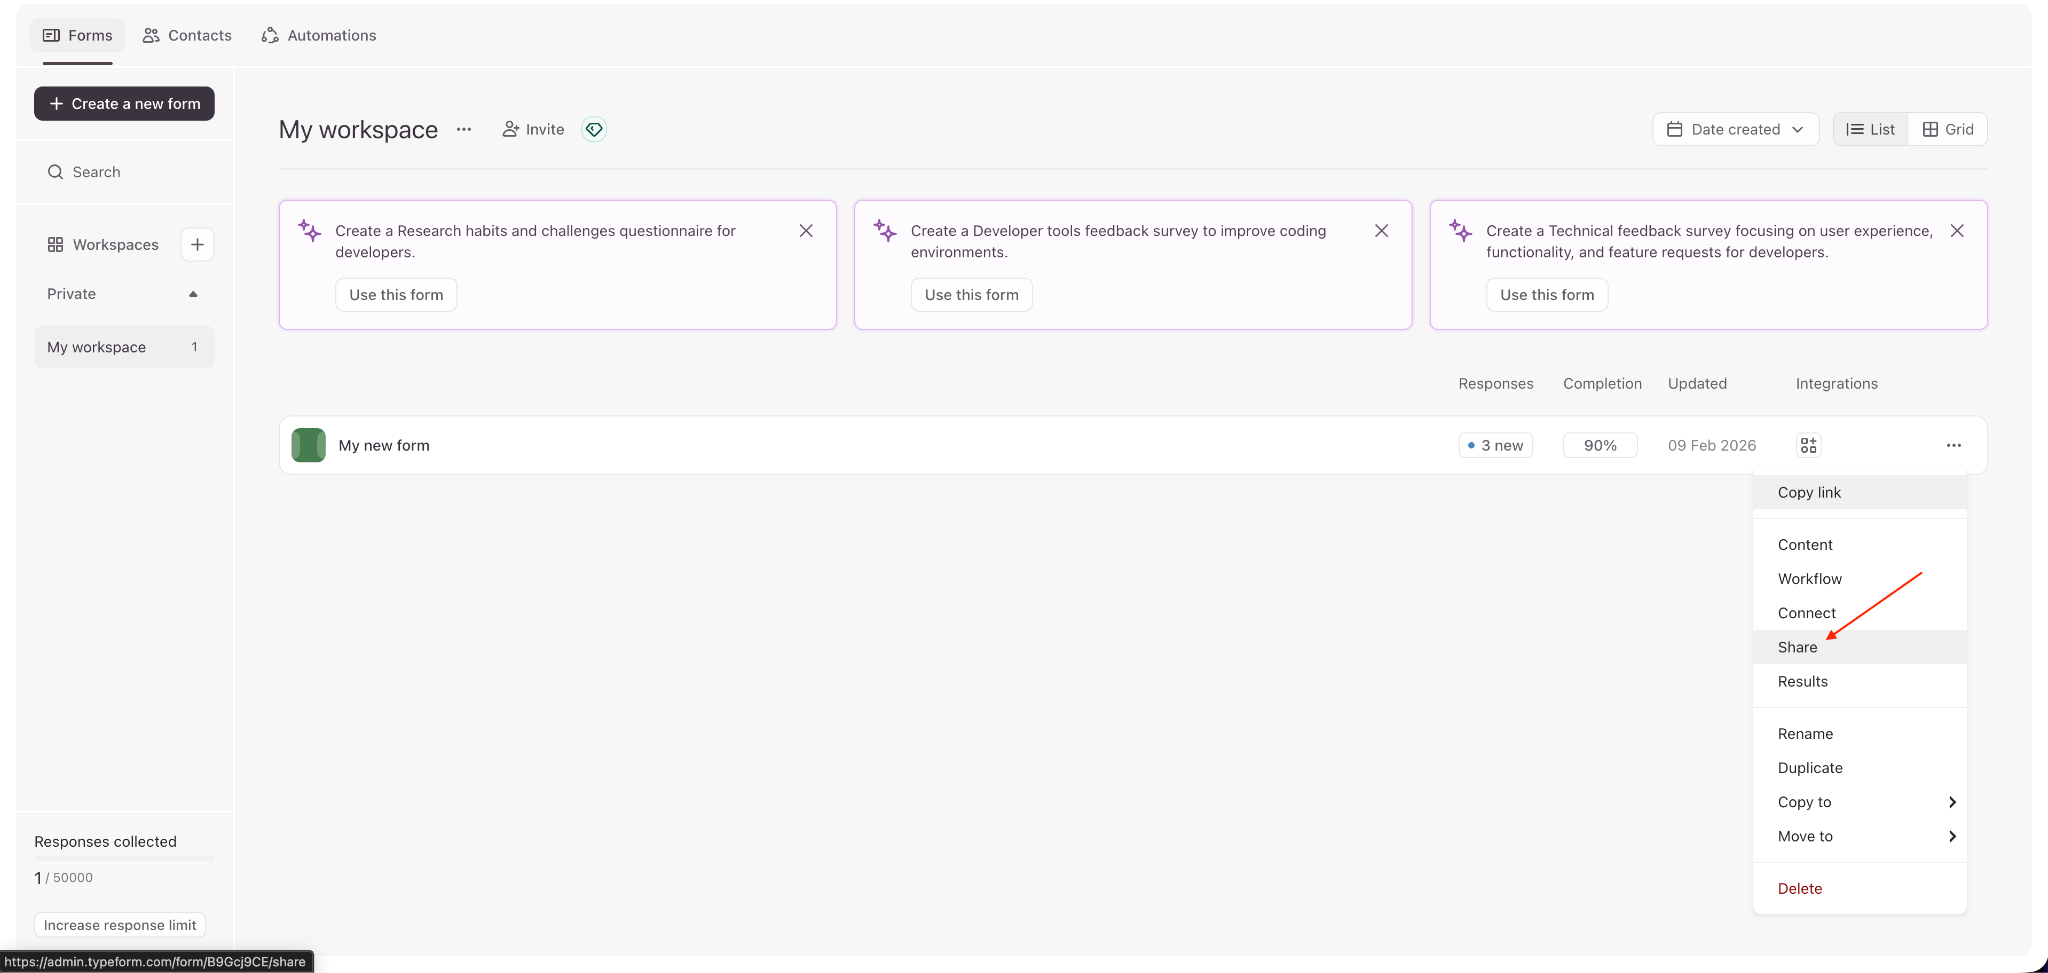Click the Create a new form button

click(124, 104)
